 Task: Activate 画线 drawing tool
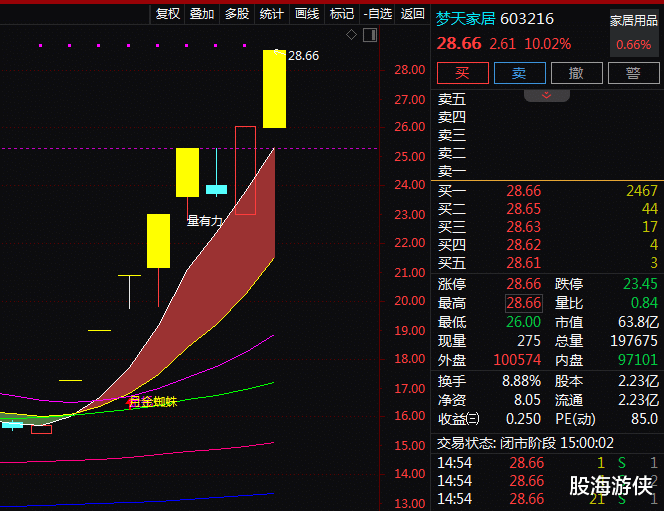click(x=307, y=14)
